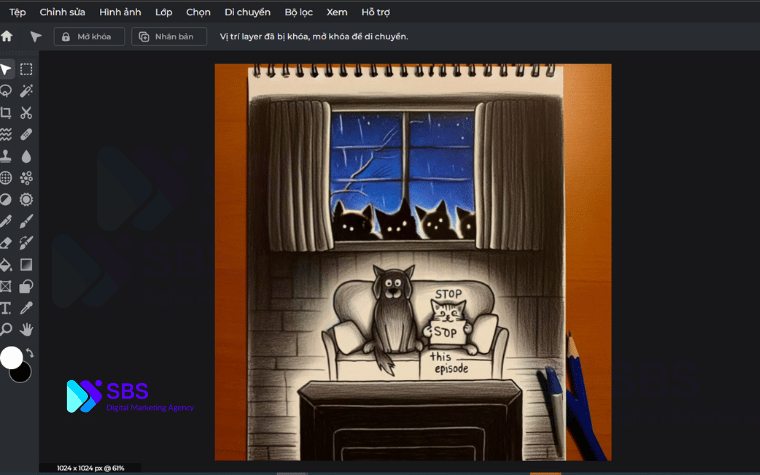Select the Hand pan tool
The width and height of the screenshot is (760, 475).
26,330
